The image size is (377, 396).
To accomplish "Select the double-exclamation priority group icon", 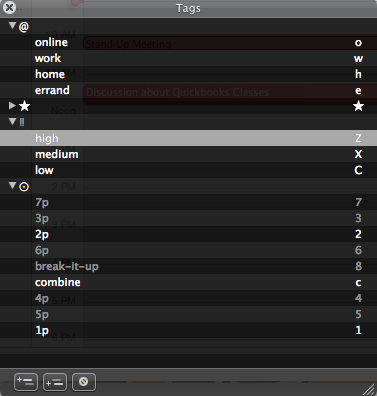I will pyautogui.click(x=22, y=122).
